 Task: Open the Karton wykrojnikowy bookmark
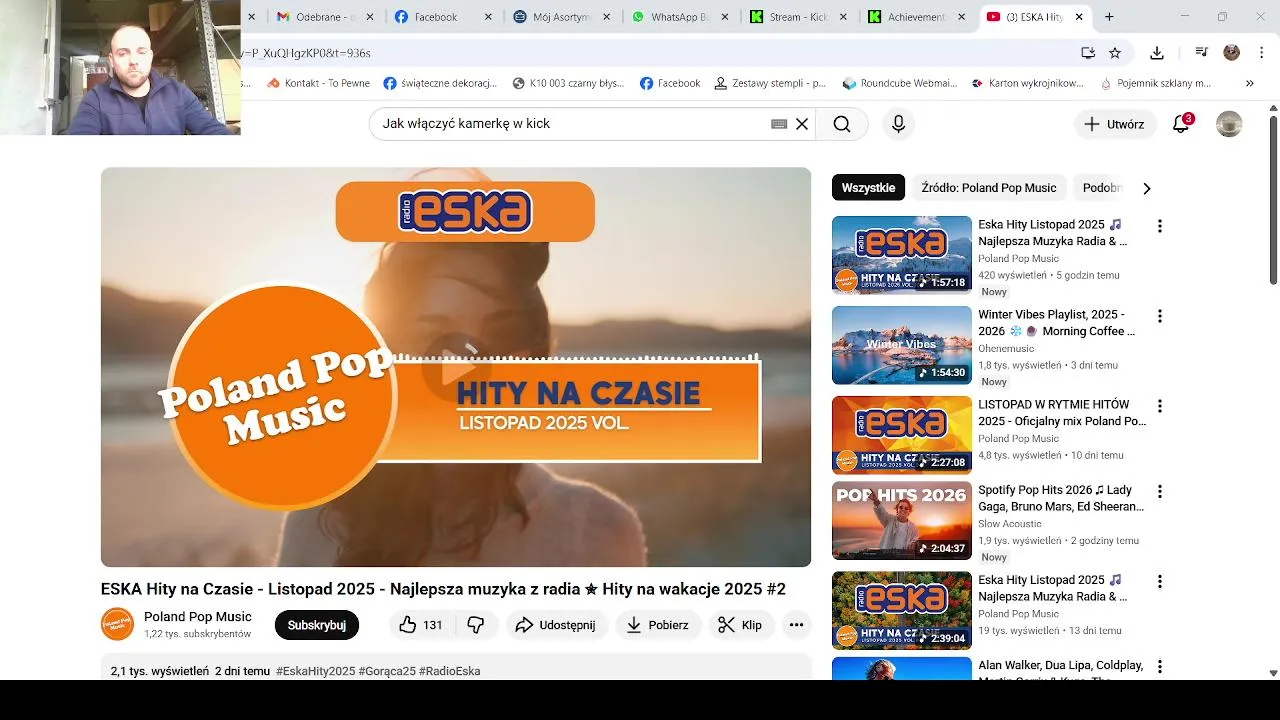(x=1027, y=83)
